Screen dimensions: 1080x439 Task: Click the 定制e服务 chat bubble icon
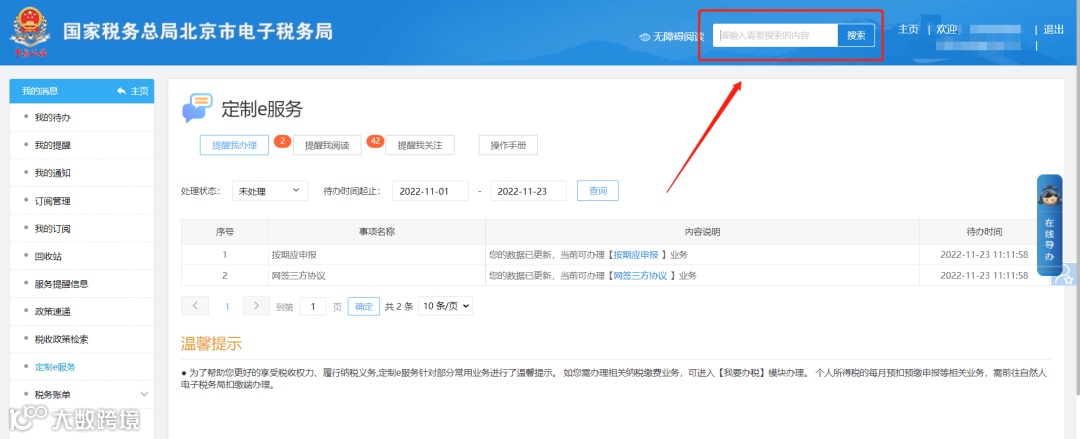(x=197, y=108)
